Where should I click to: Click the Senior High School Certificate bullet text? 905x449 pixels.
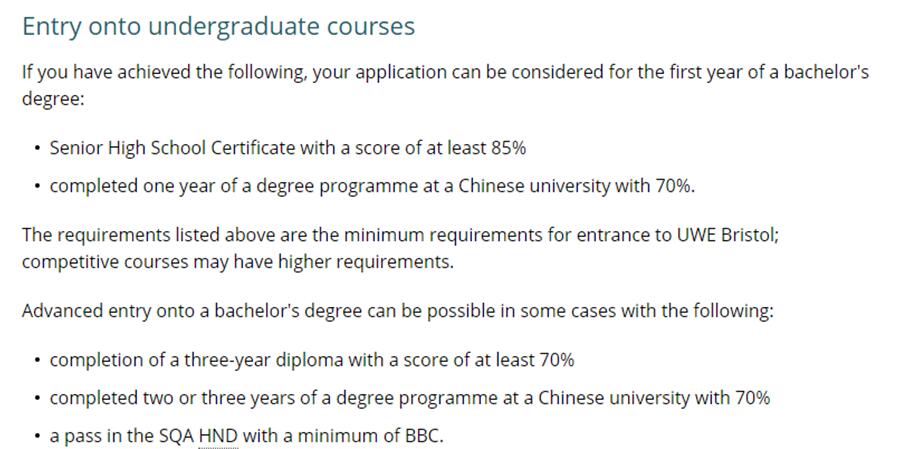point(287,148)
